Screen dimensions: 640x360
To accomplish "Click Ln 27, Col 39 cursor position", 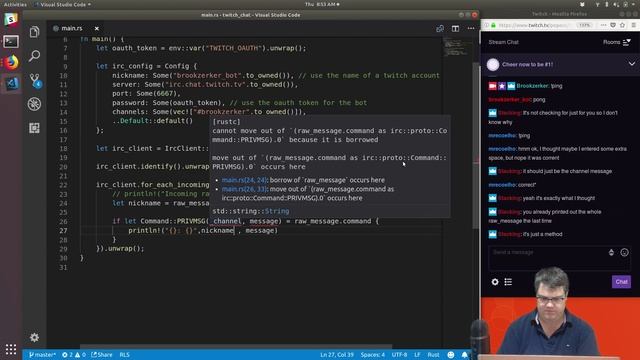I will pos(337,355).
